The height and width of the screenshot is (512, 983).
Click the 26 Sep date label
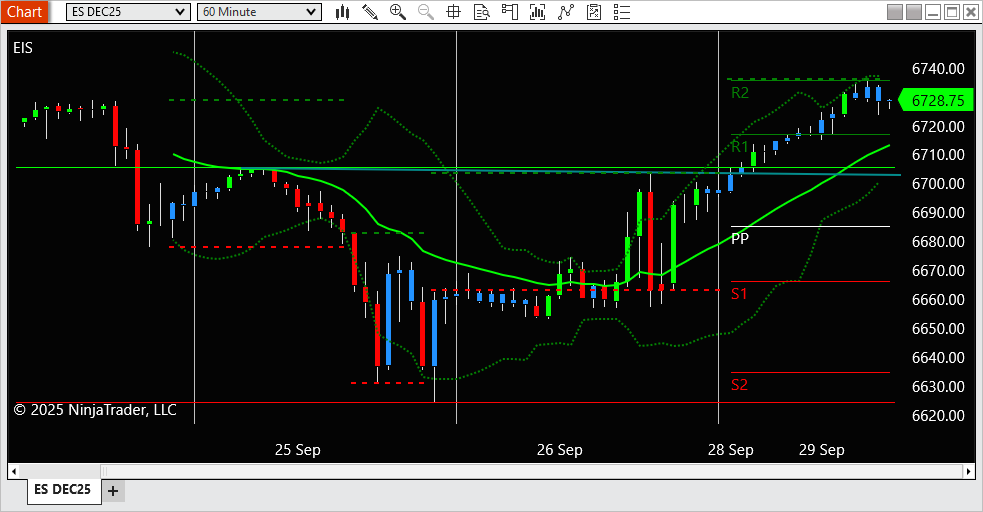560,450
